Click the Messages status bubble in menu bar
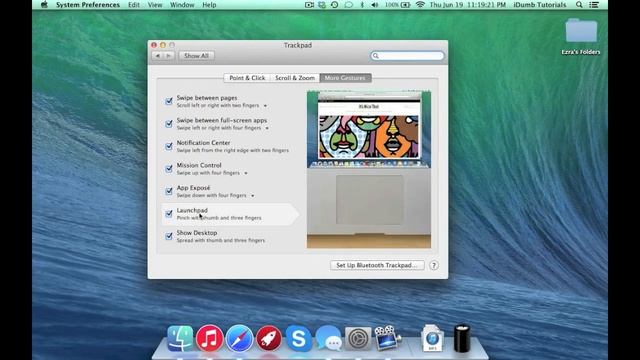Screen dimensions: 640x360 click(348, 5)
